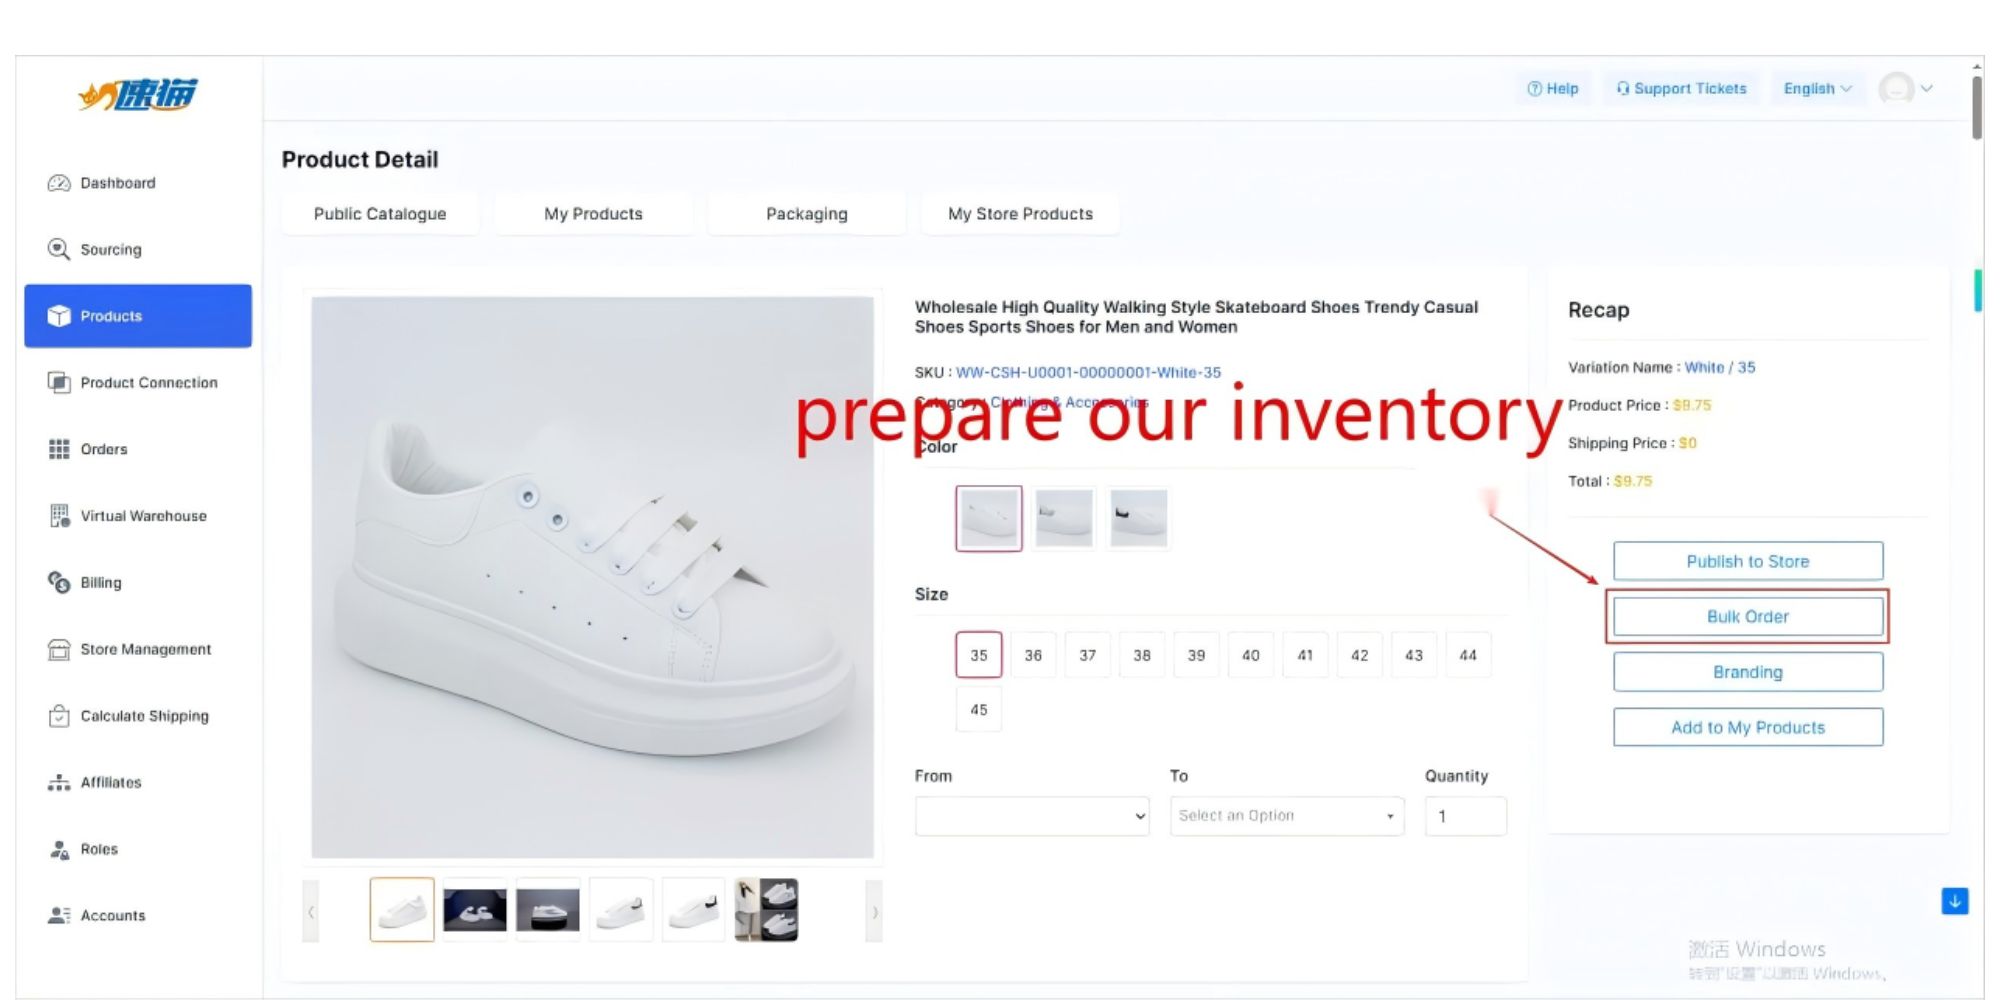Open Virtual Warehouse sidebar icon
This screenshot has height=1000, width=2000.
click(x=59, y=516)
